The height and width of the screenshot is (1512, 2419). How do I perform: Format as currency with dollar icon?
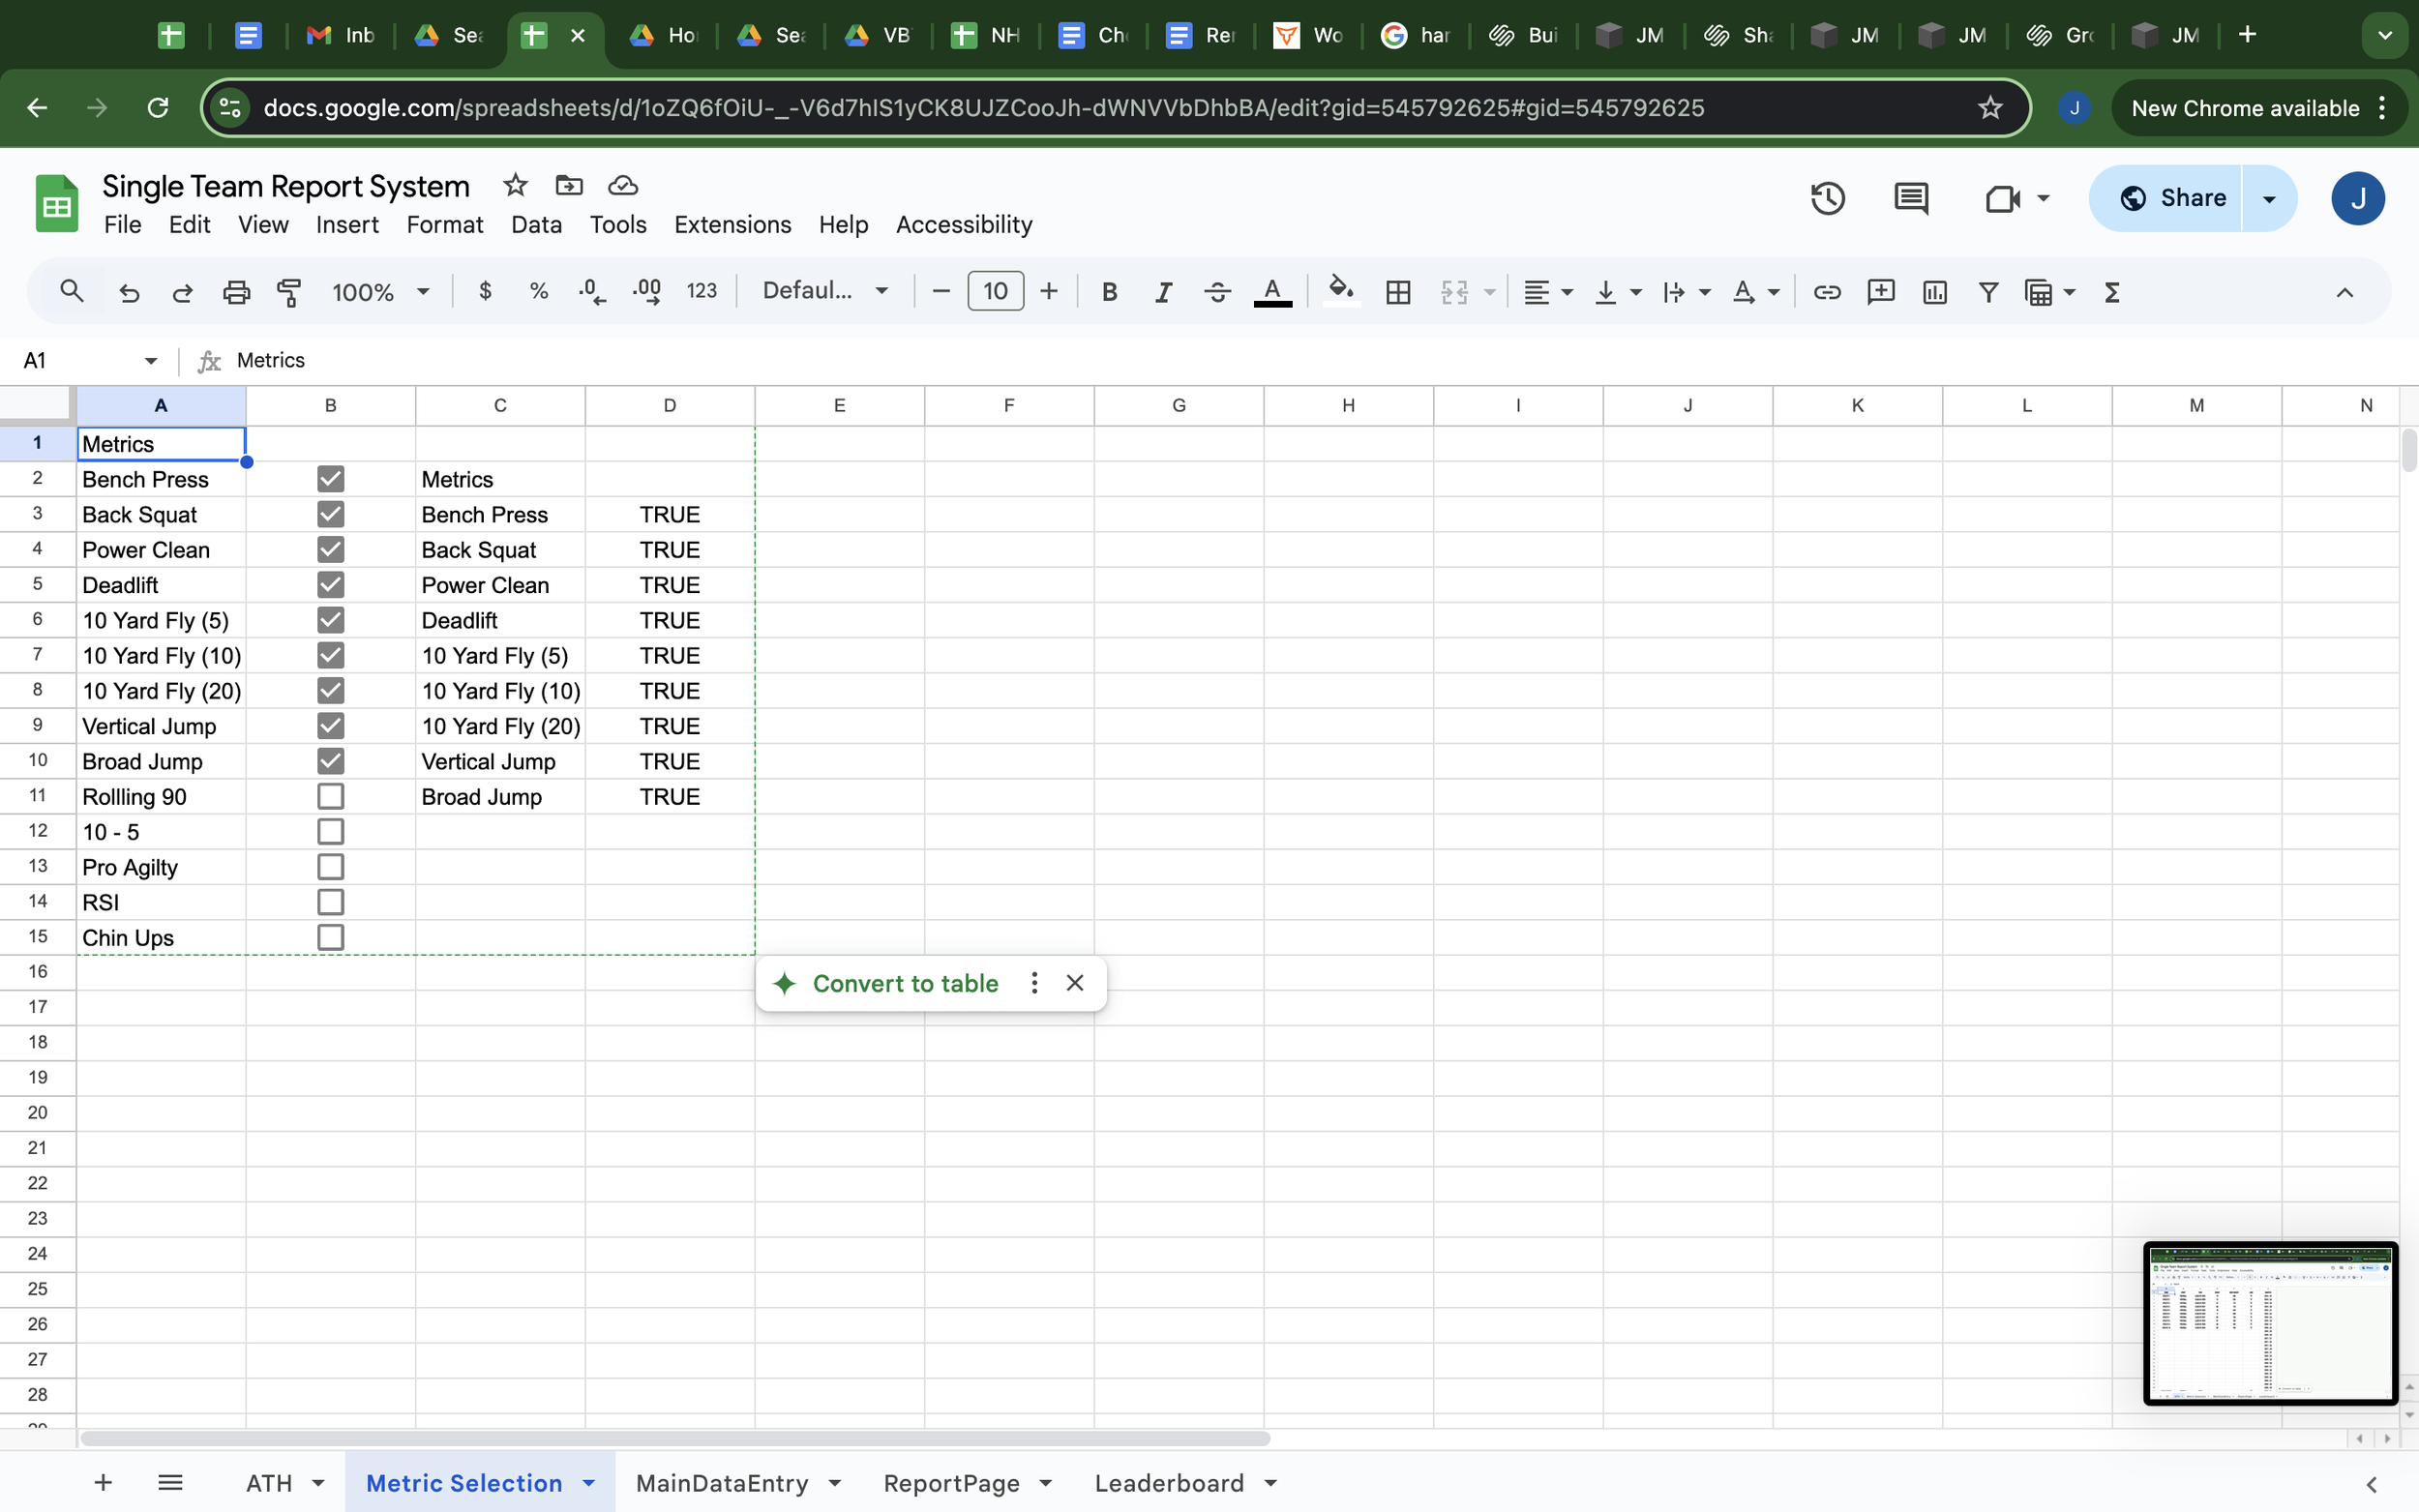pyautogui.click(x=485, y=291)
